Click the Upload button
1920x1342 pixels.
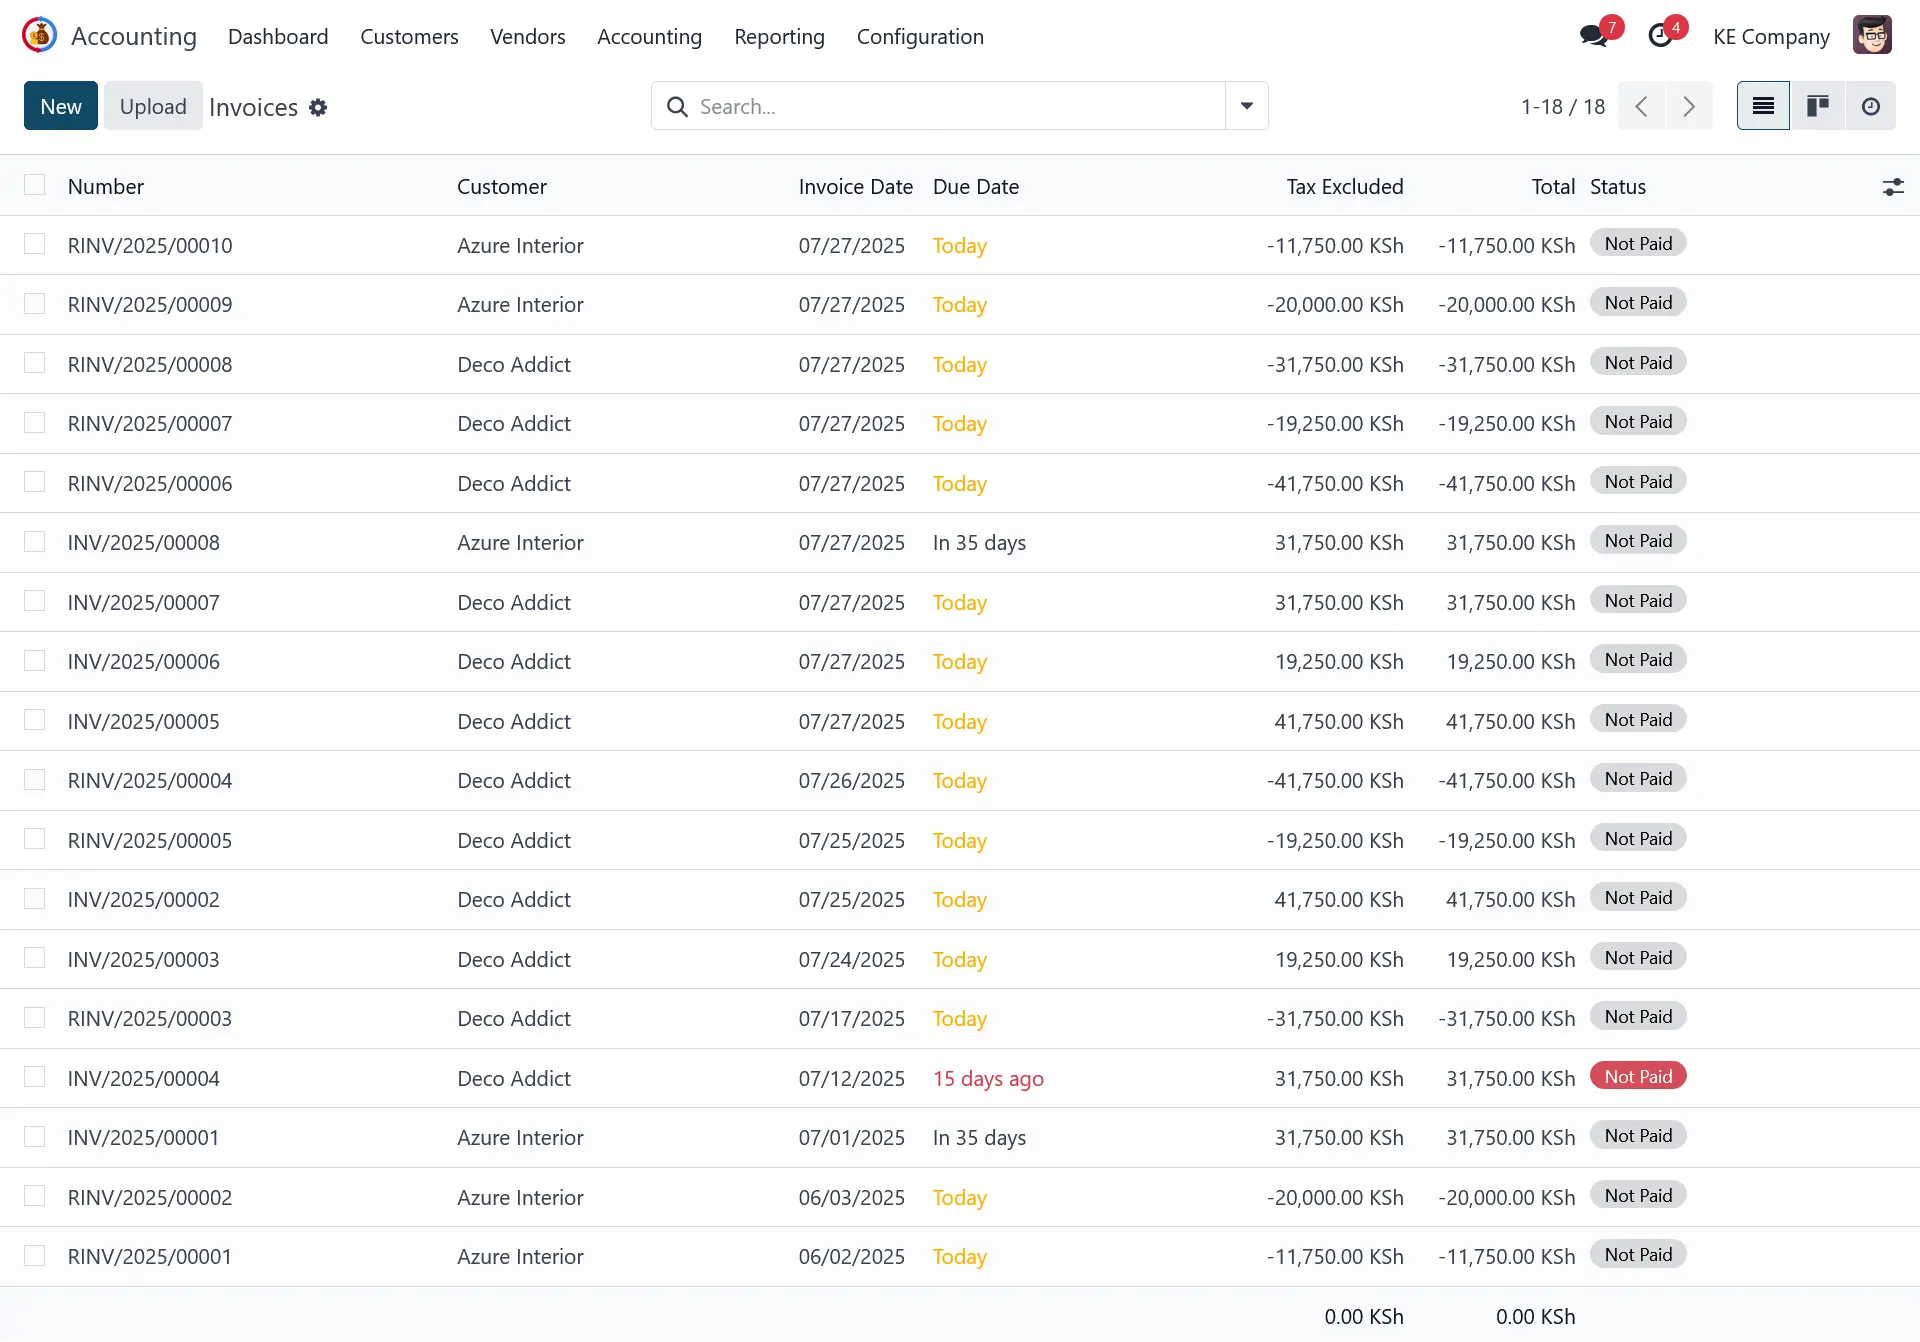click(153, 106)
